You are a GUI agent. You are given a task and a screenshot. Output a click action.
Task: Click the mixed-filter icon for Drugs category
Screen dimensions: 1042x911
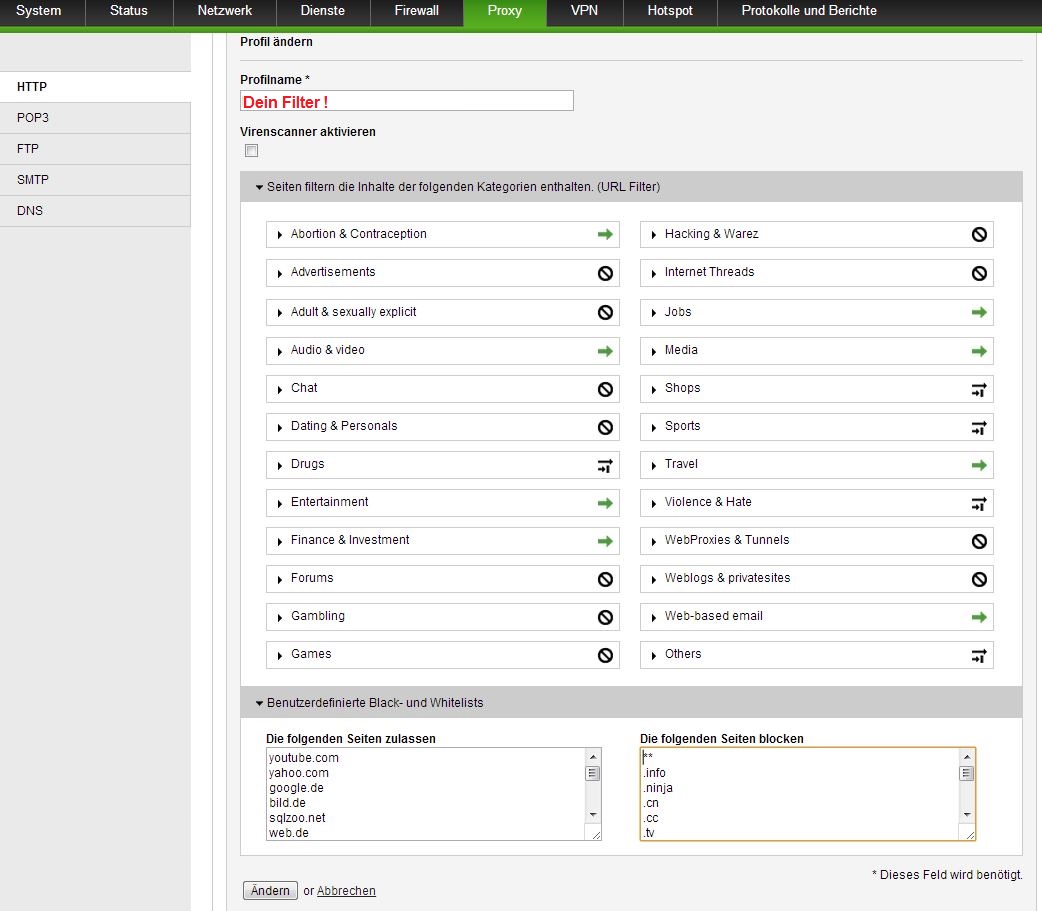[605, 465]
